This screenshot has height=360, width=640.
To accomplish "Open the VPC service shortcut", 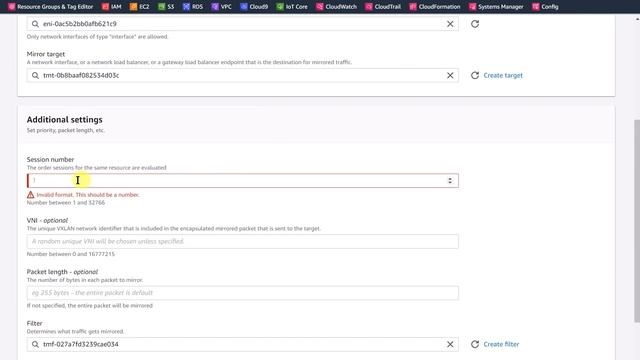I will point(221,7).
